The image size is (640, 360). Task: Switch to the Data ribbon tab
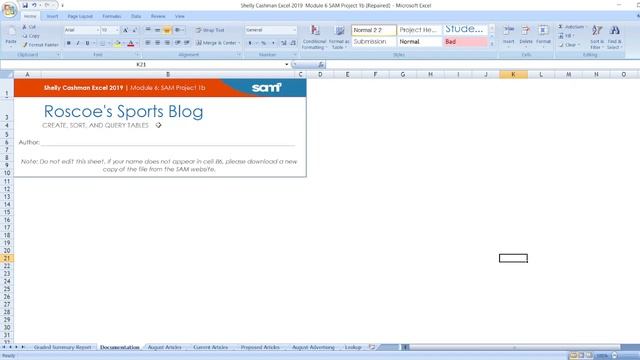(136, 16)
